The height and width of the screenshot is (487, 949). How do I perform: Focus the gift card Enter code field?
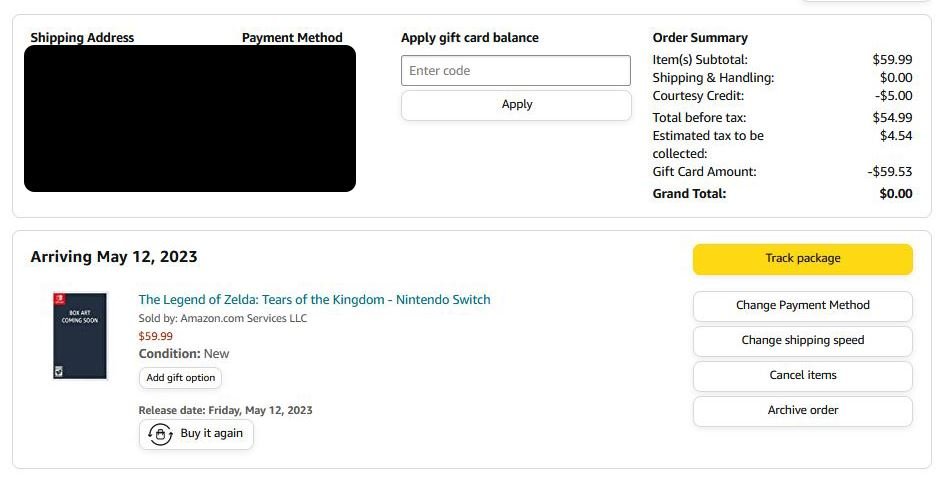516,71
